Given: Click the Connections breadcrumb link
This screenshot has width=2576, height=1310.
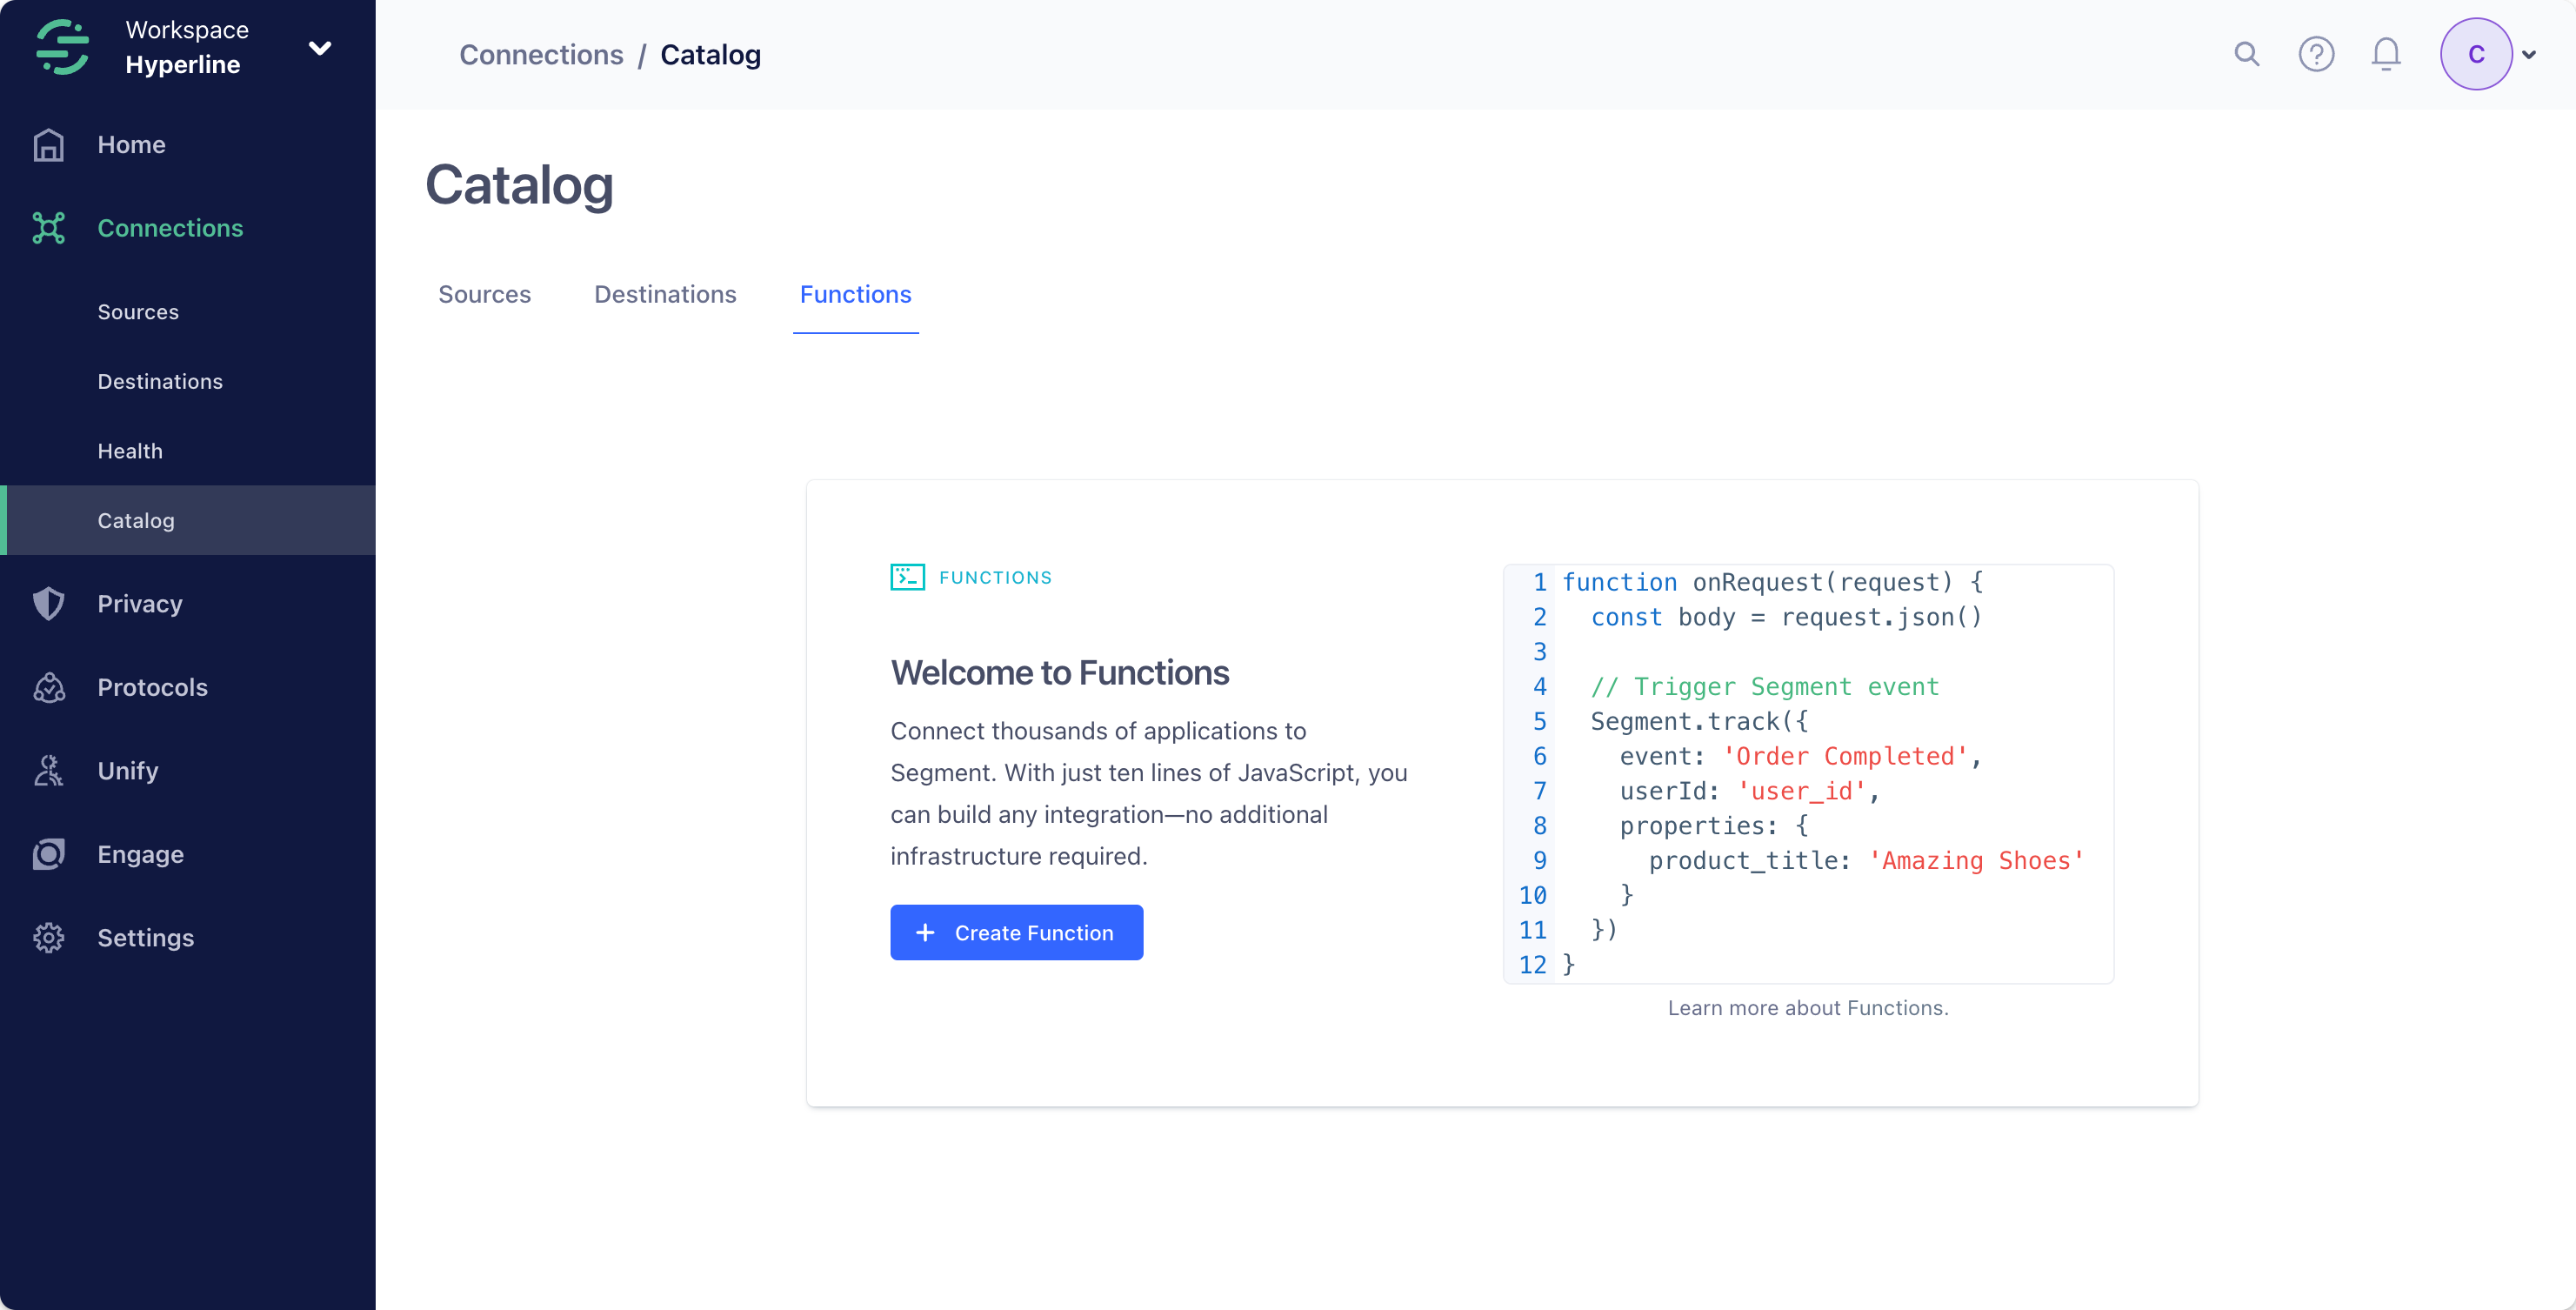Looking at the screenshot, I should pos(541,55).
